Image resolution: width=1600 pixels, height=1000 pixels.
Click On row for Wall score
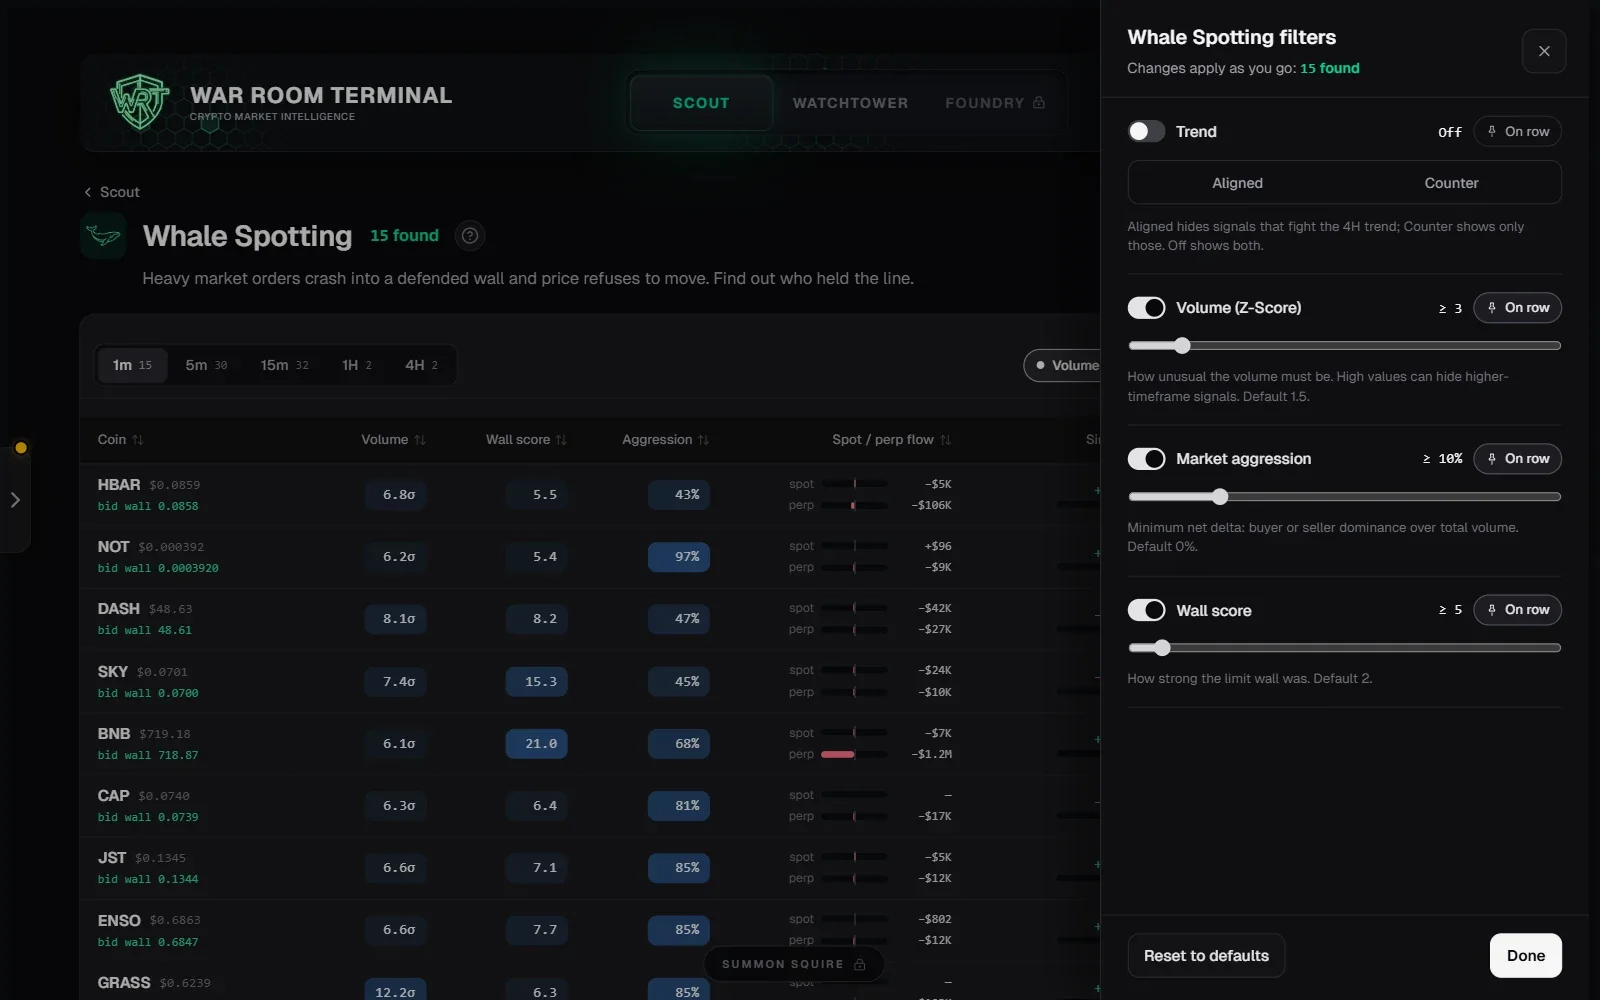click(1517, 609)
